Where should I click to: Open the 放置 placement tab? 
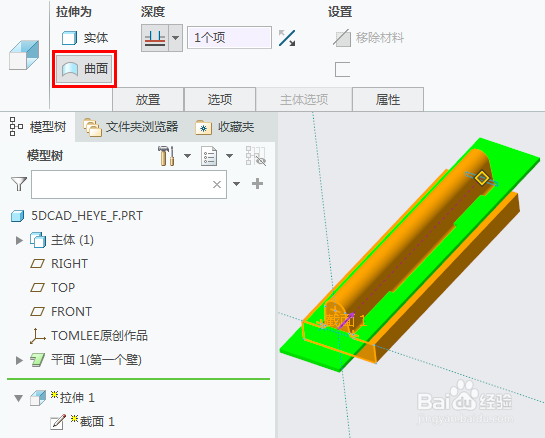click(148, 99)
